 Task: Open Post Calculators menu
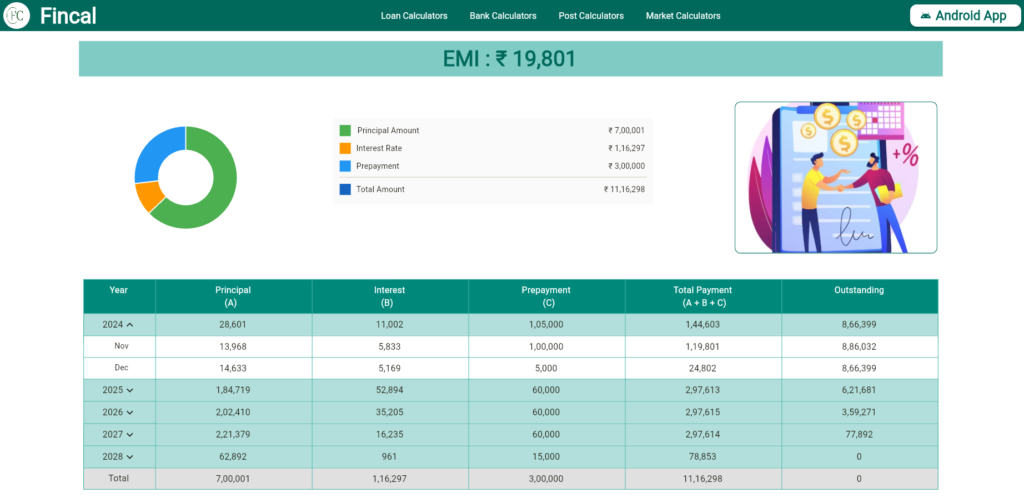591,16
